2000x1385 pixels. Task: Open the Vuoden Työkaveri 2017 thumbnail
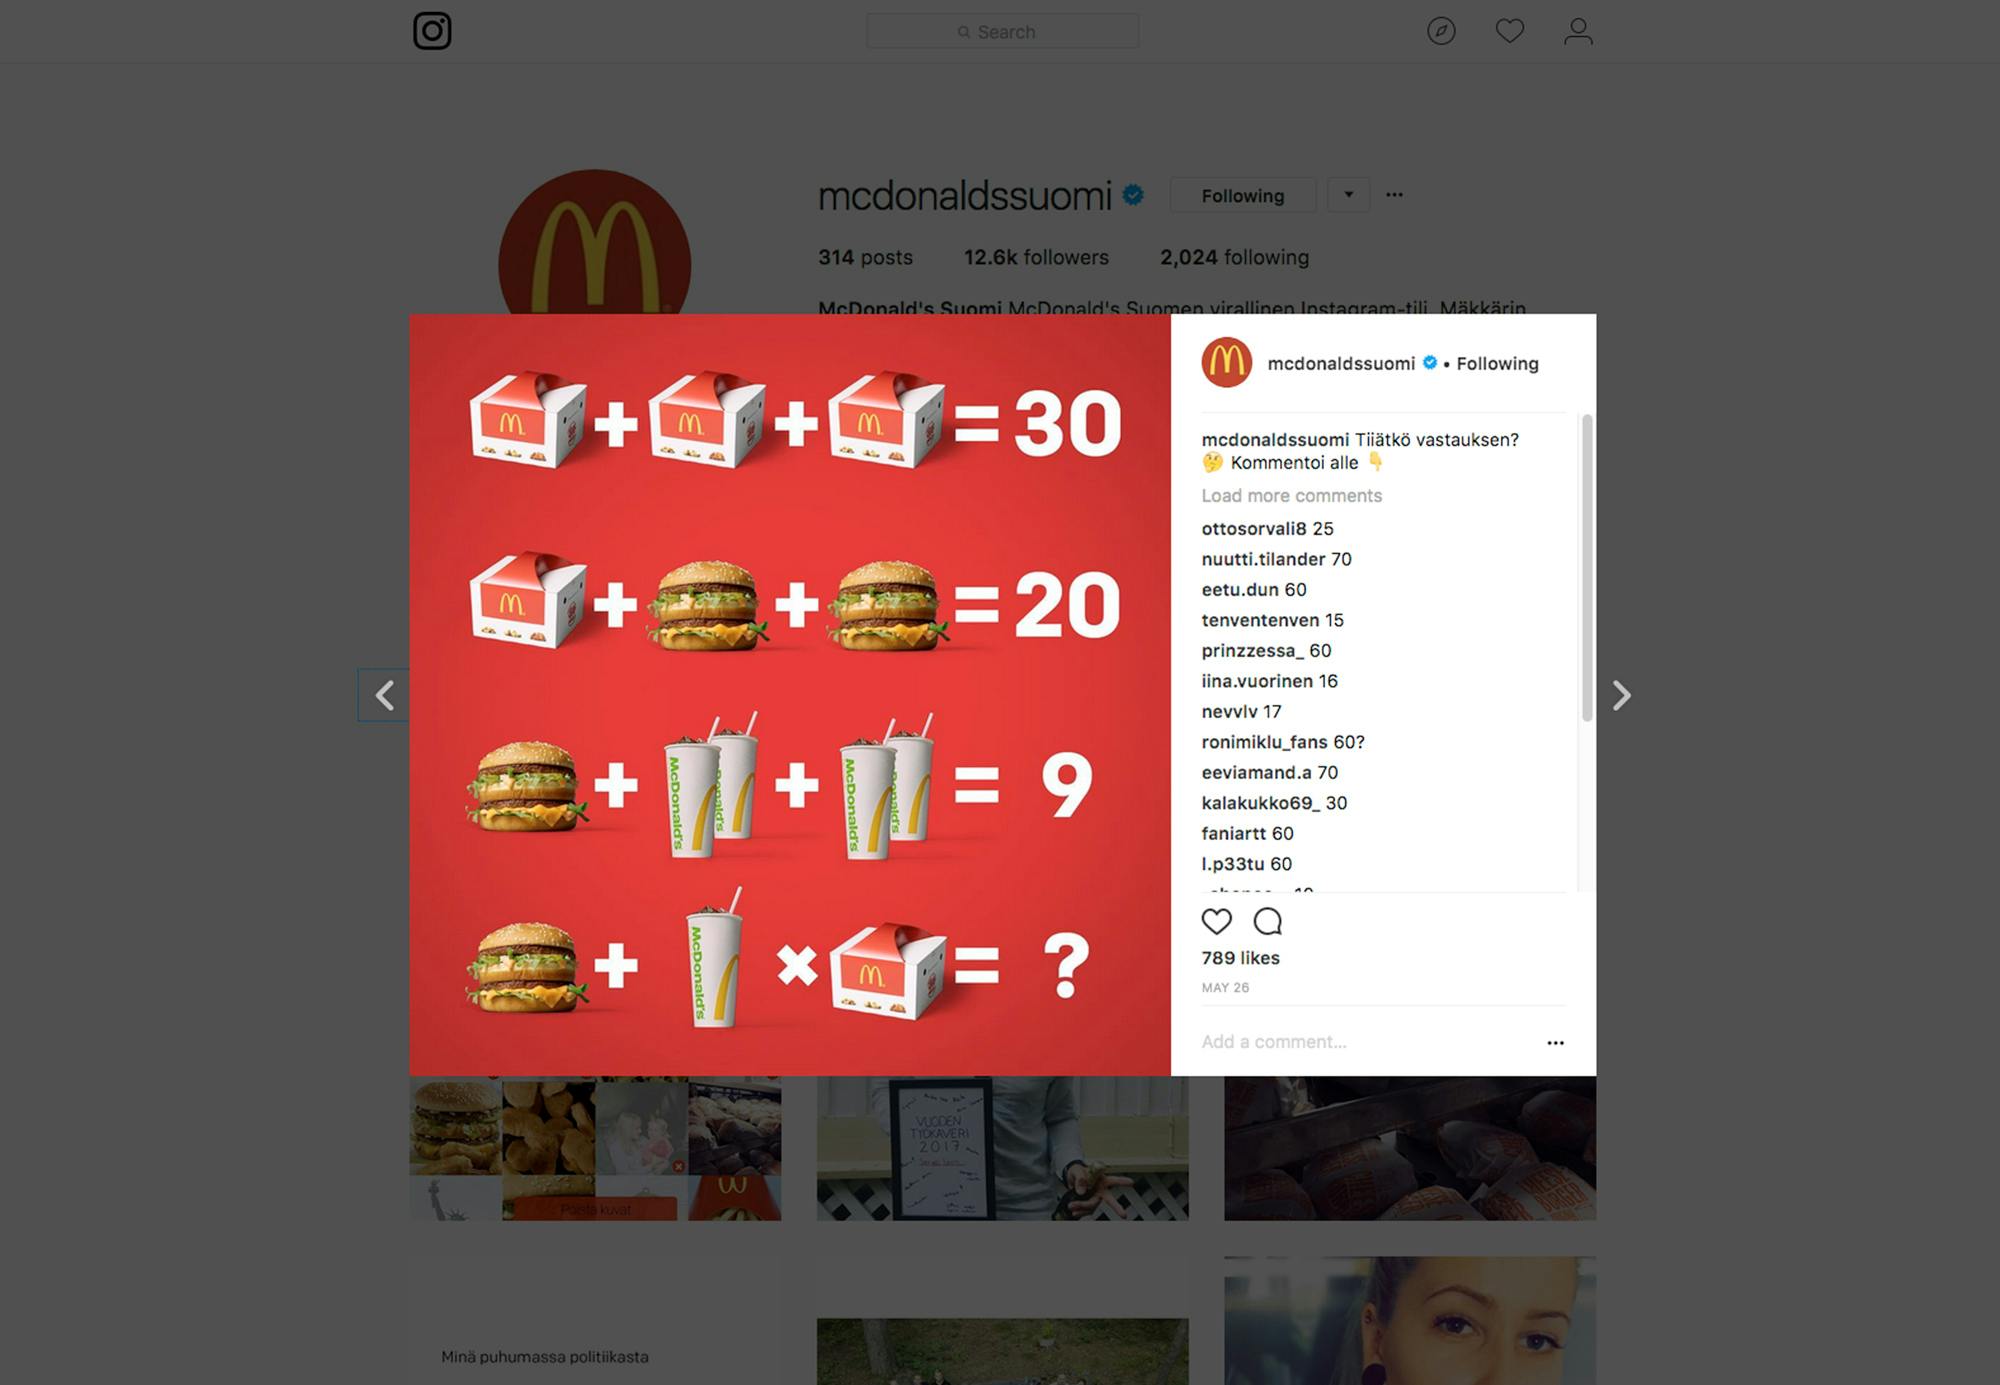(1002, 1147)
